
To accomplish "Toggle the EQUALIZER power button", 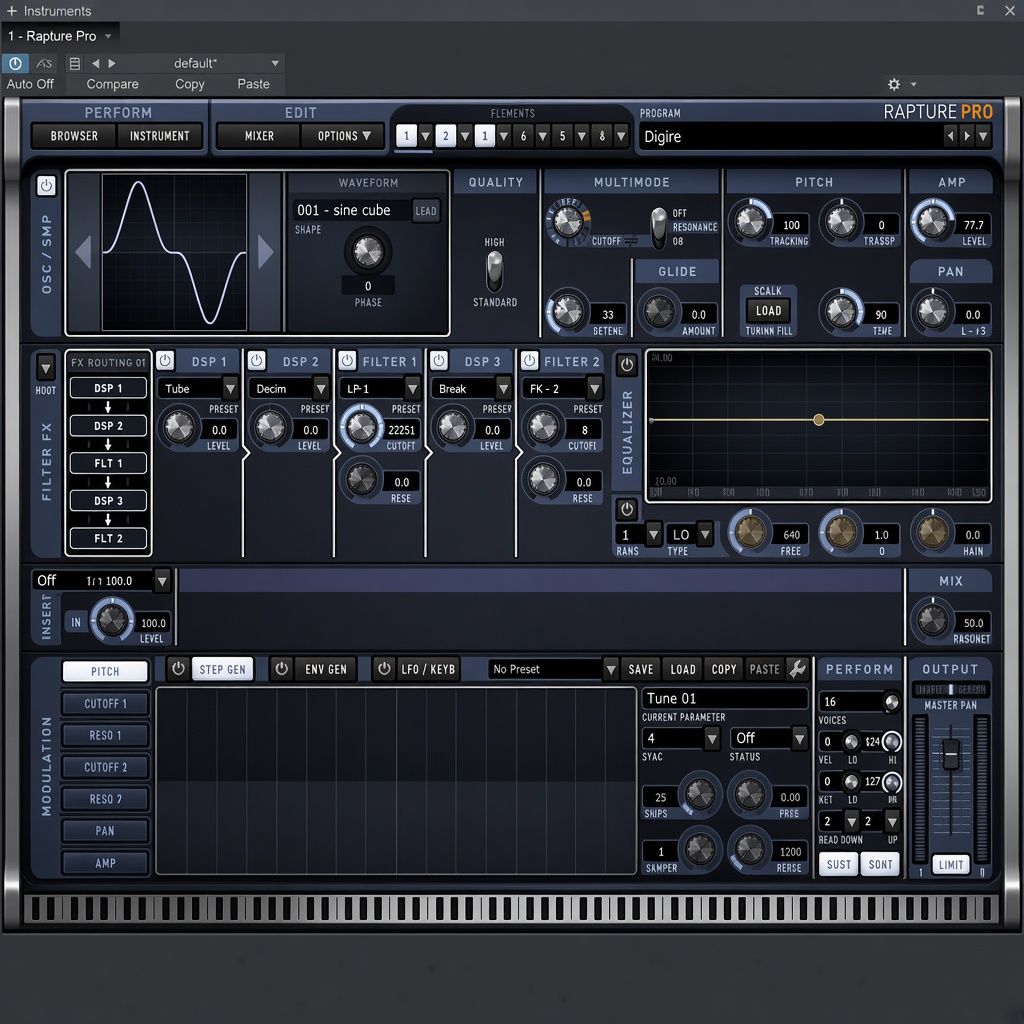I will coord(627,365).
